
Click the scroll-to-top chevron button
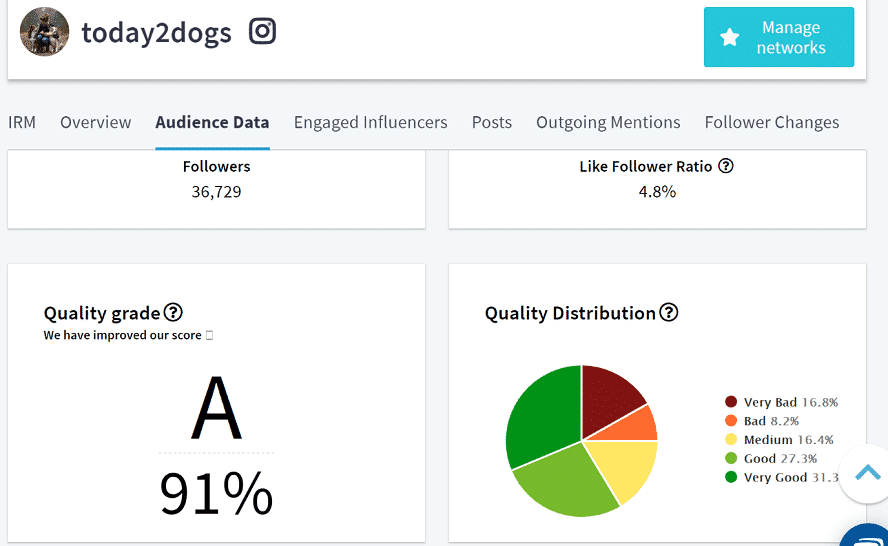(867, 472)
